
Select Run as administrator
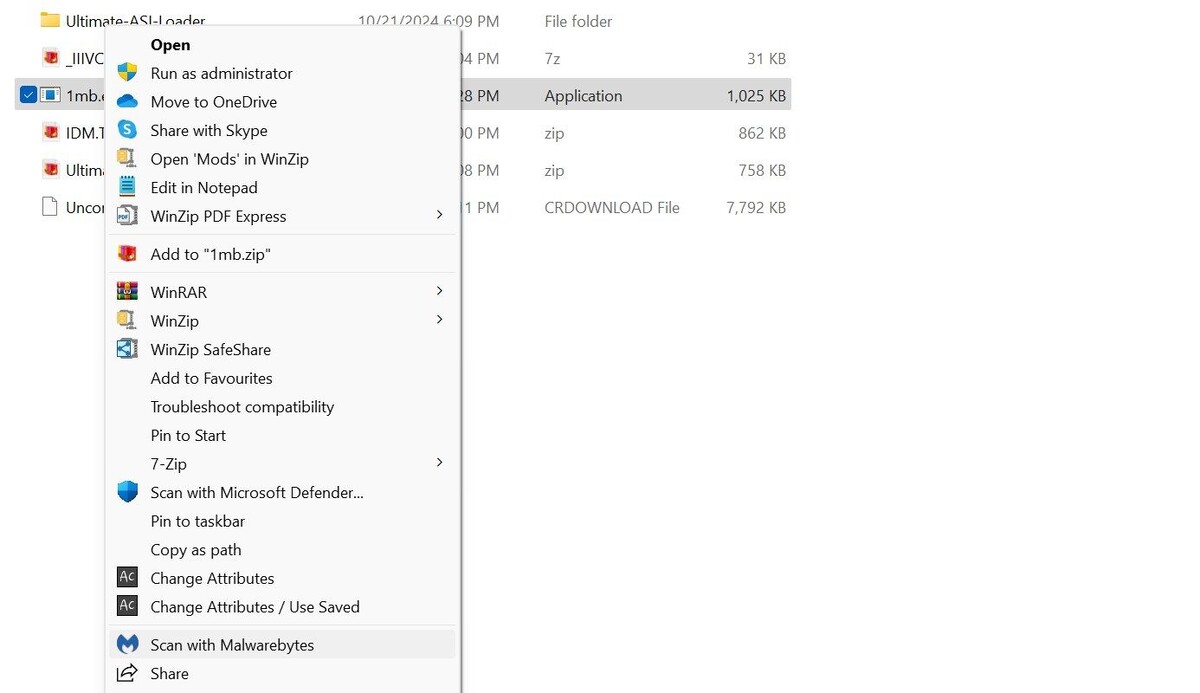tap(282, 73)
